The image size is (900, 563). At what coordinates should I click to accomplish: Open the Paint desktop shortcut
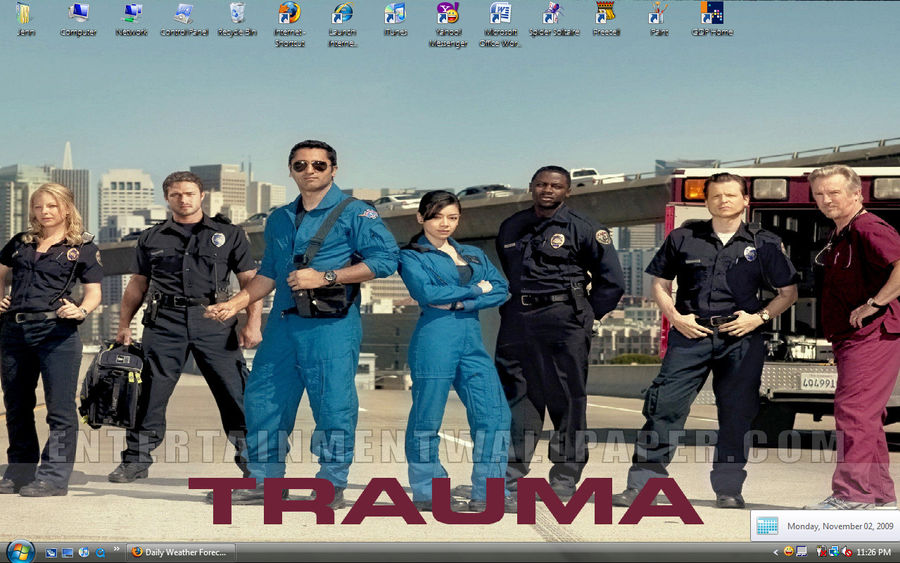659,19
